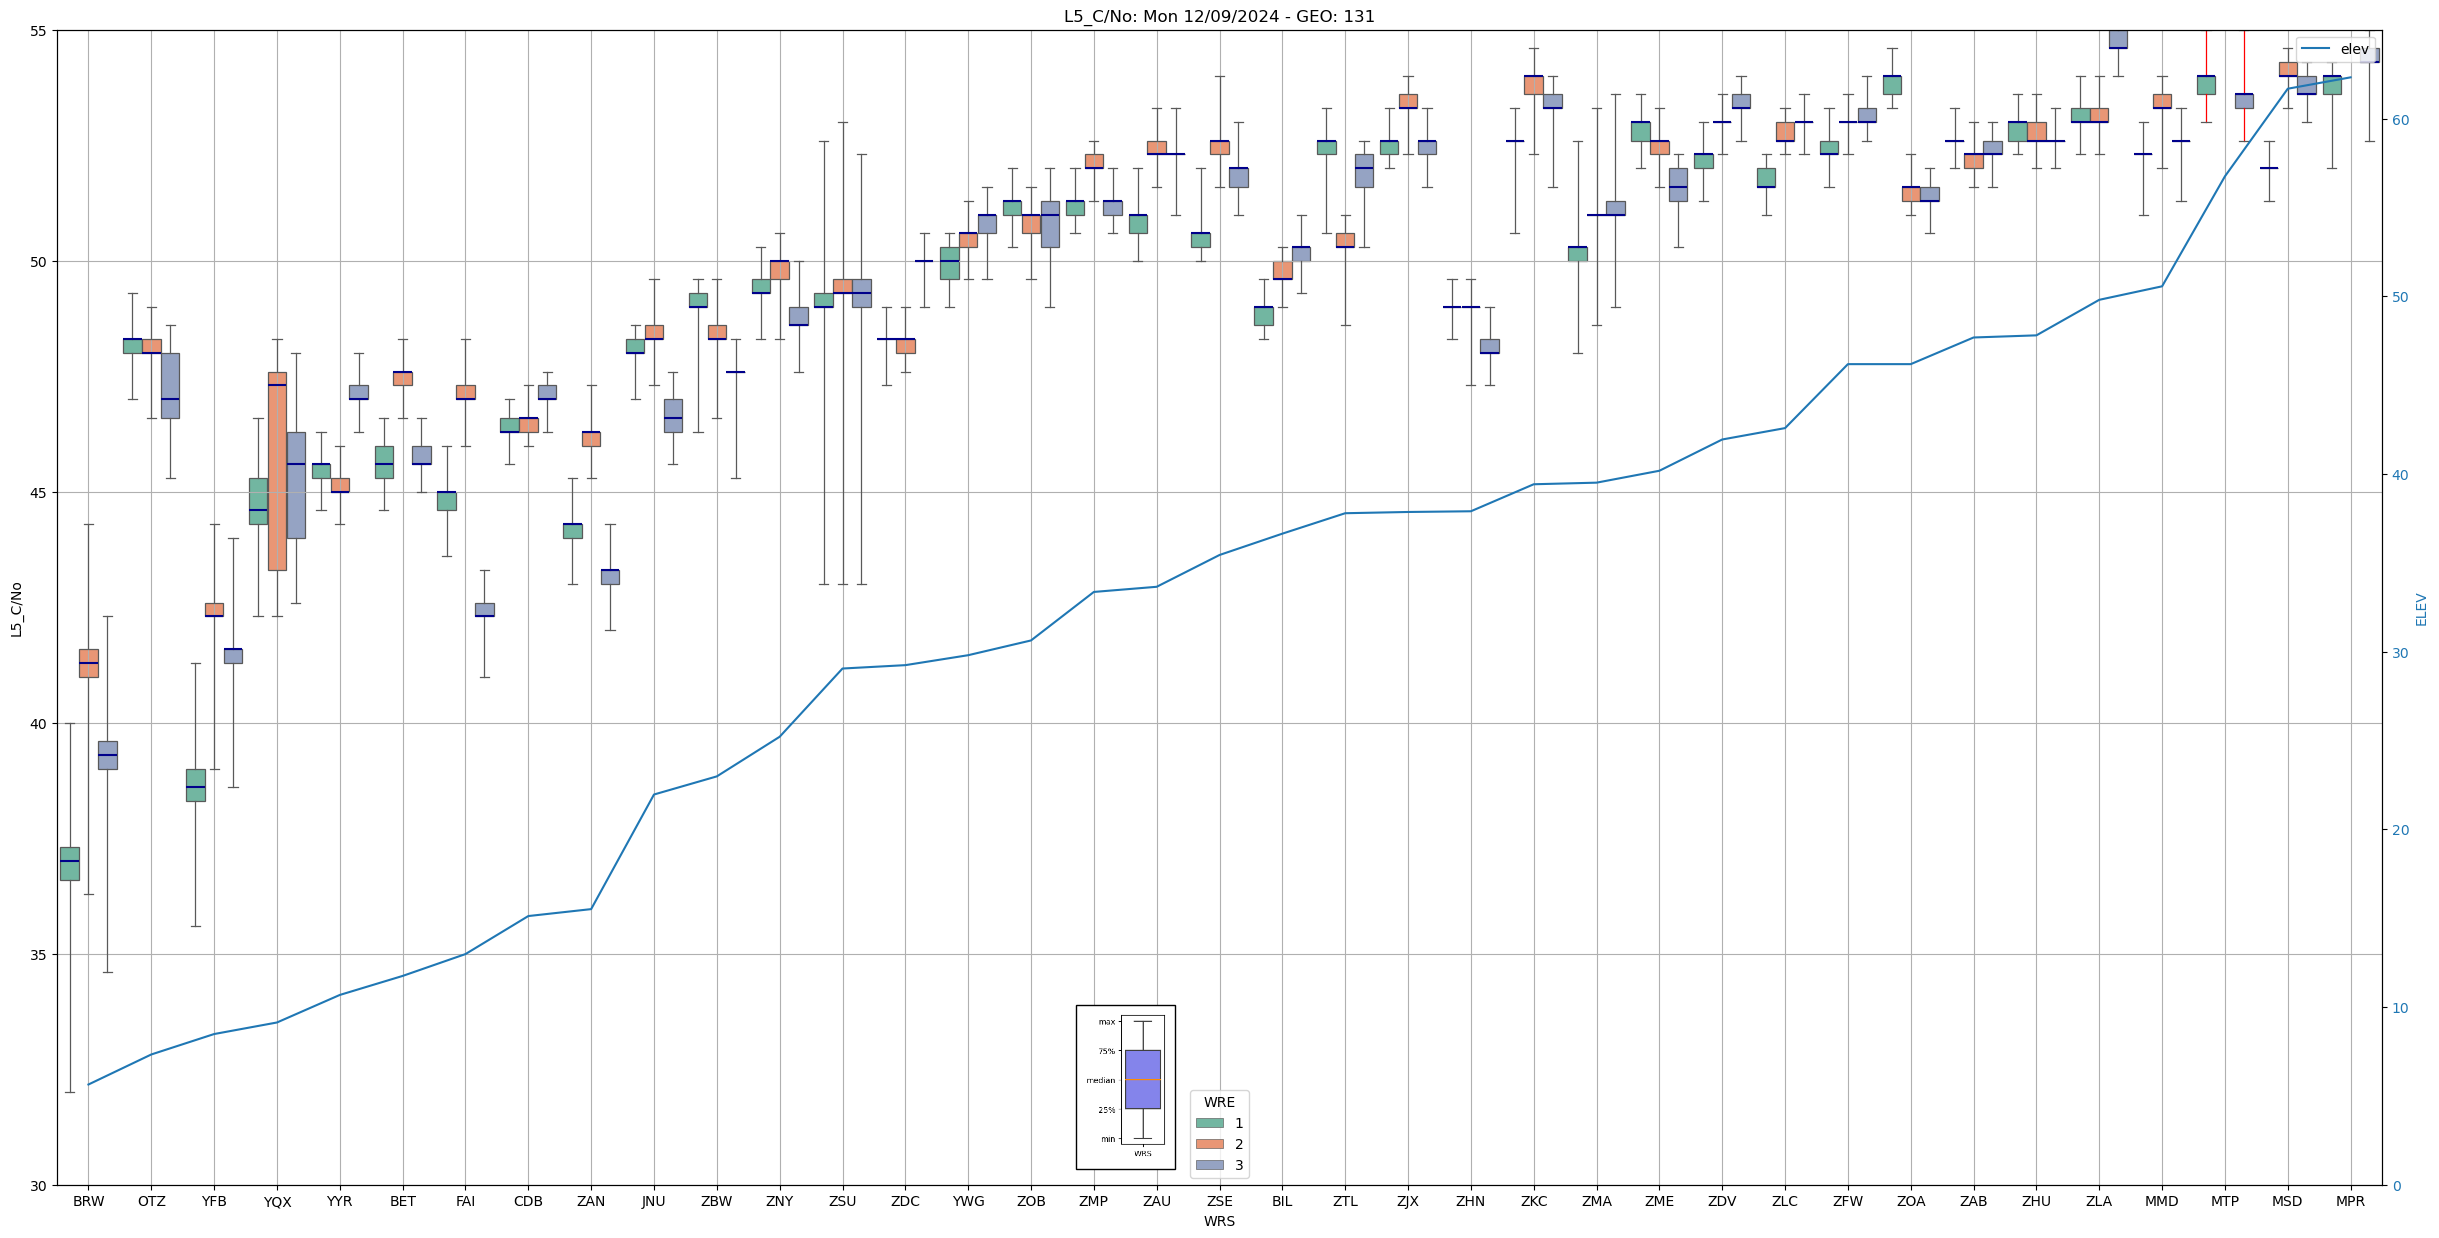Viewport: 2439px width, 1238px height.
Task: Click the green WRE 1 legend swatch
Action: pos(1209,1123)
